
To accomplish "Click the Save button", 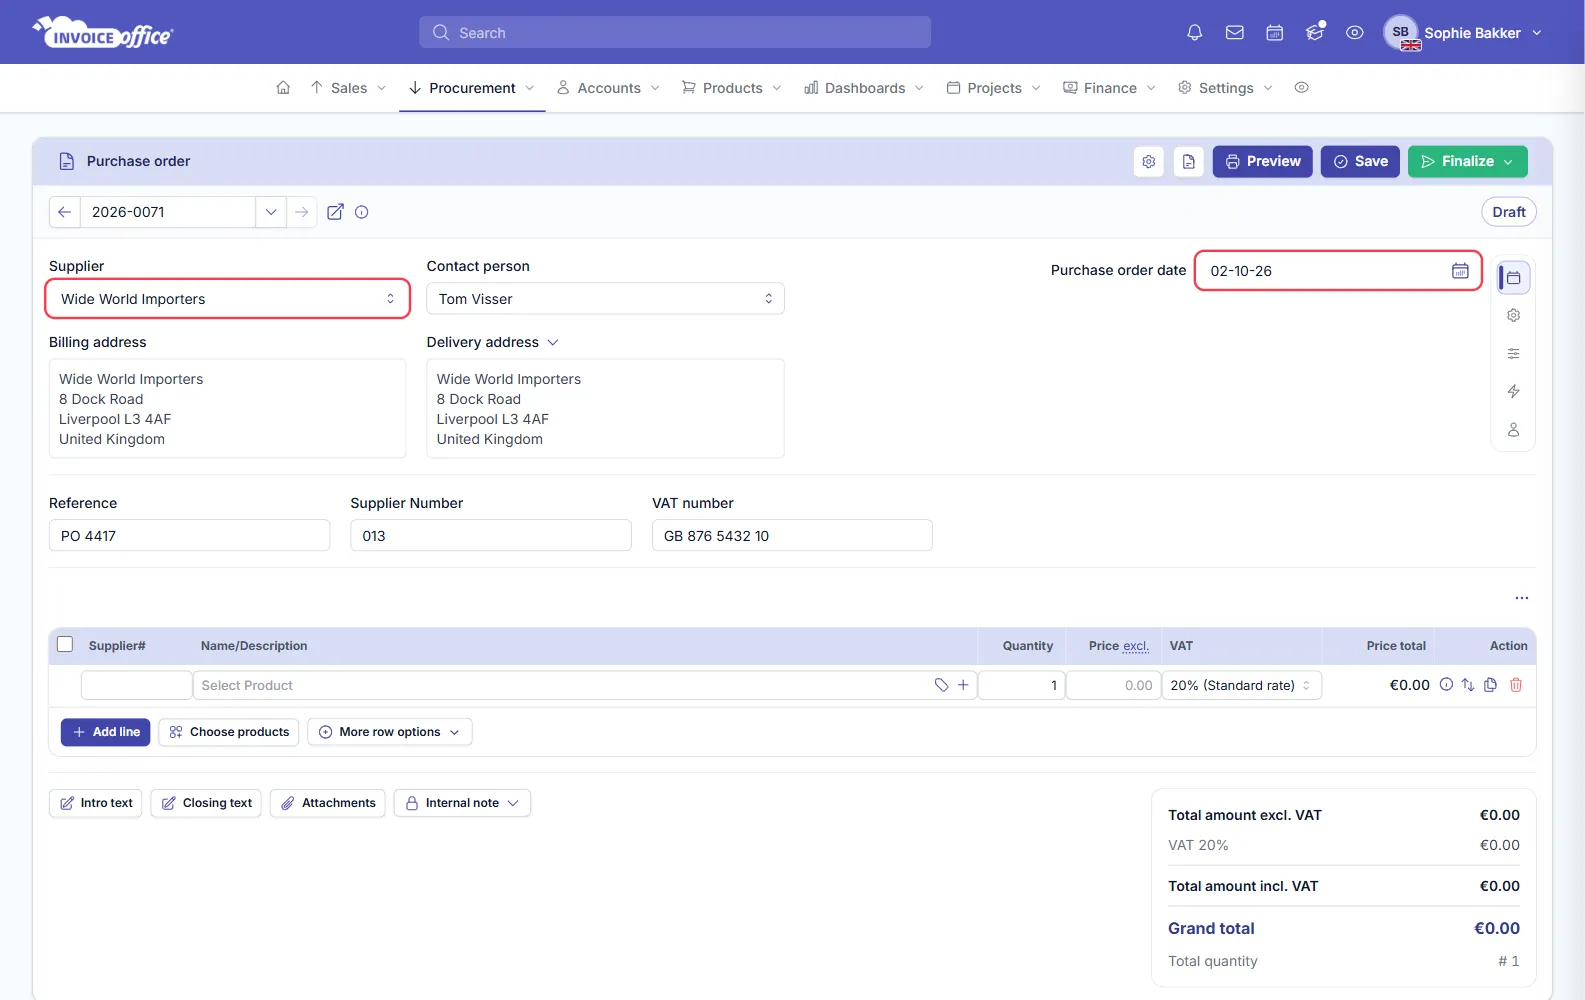I will [1360, 161].
